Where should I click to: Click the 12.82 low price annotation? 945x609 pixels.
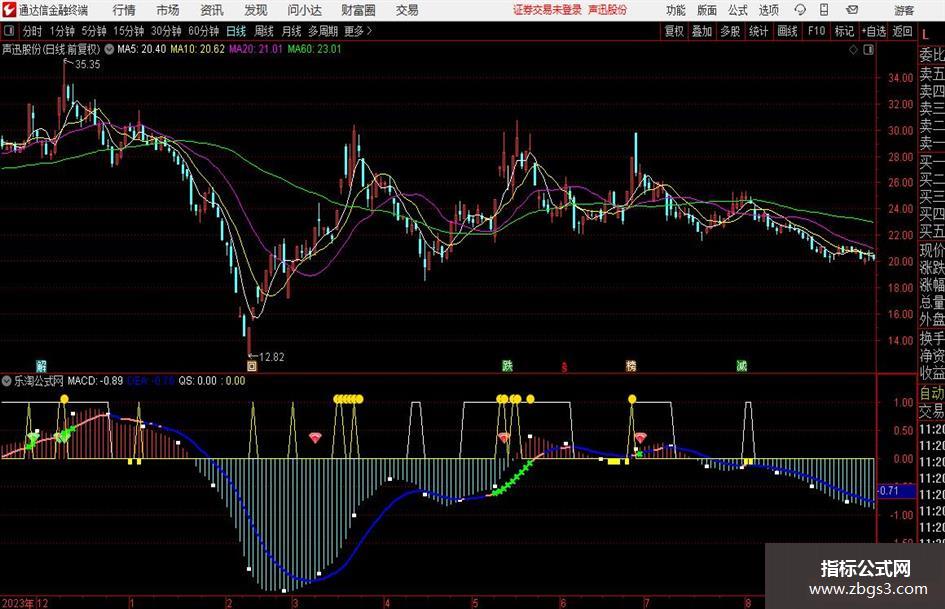(272, 357)
